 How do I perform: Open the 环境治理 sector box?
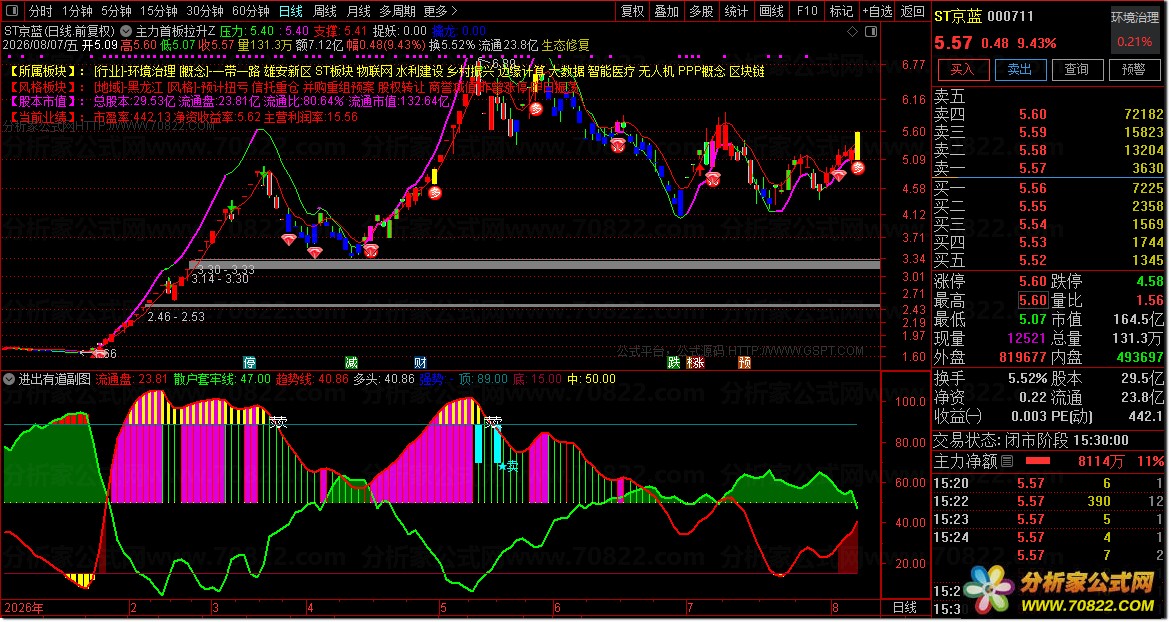1135,31
